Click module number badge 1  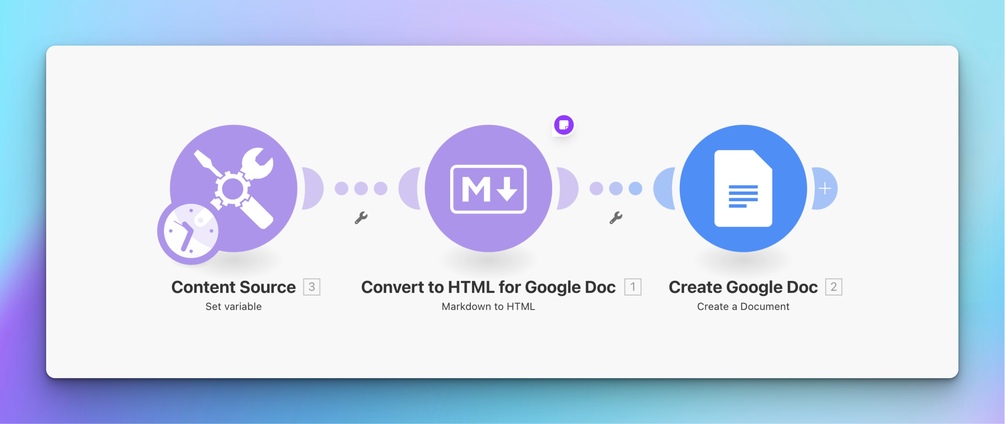tap(633, 287)
